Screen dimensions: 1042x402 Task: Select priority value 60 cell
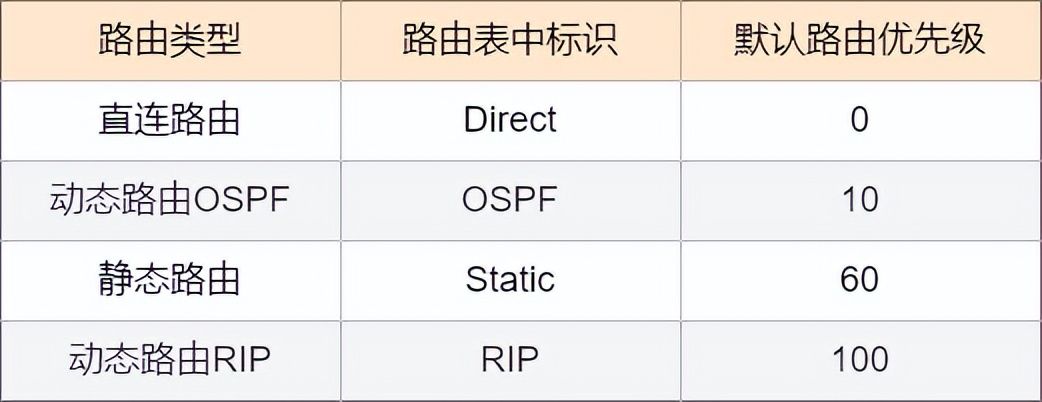coord(859,279)
